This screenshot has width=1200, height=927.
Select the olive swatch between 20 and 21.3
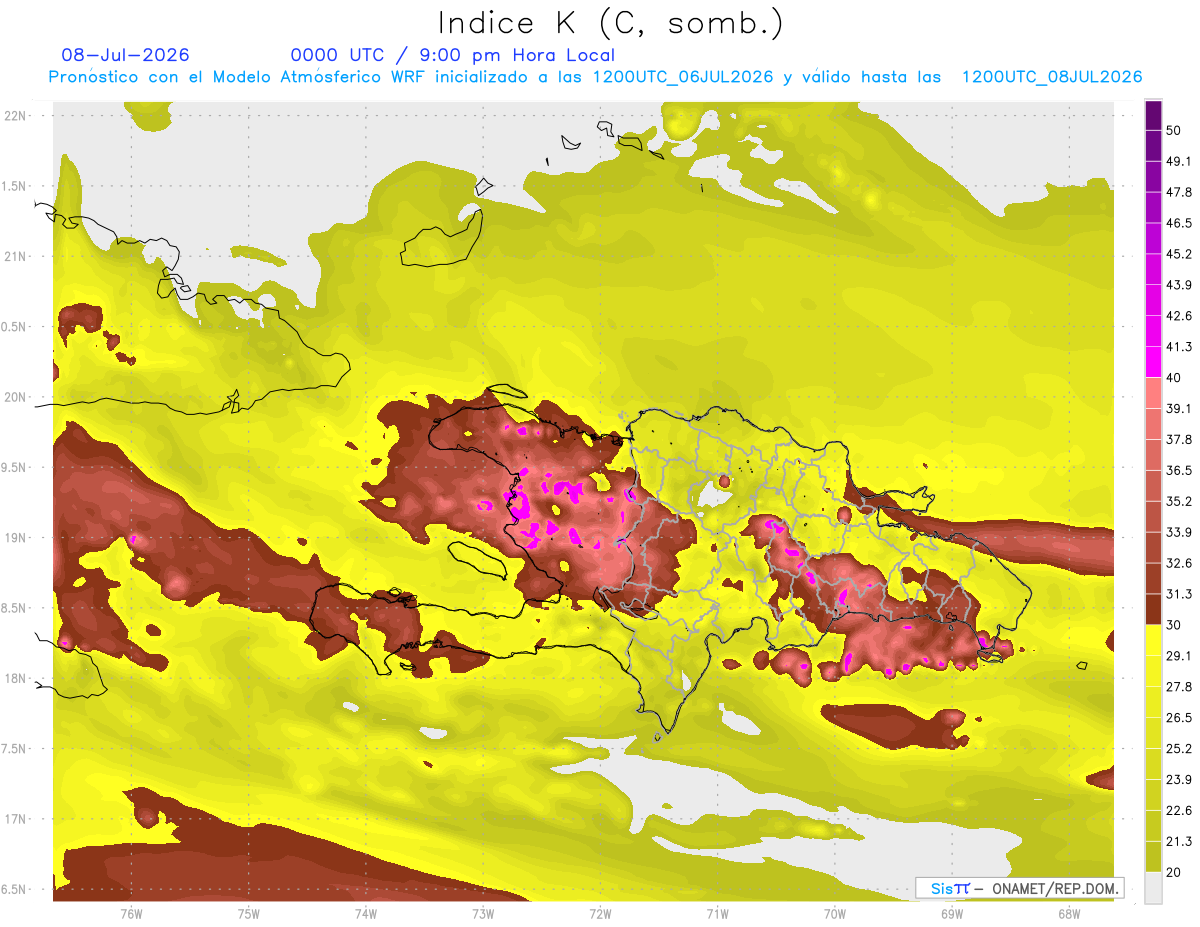pyautogui.click(x=1153, y=856)
